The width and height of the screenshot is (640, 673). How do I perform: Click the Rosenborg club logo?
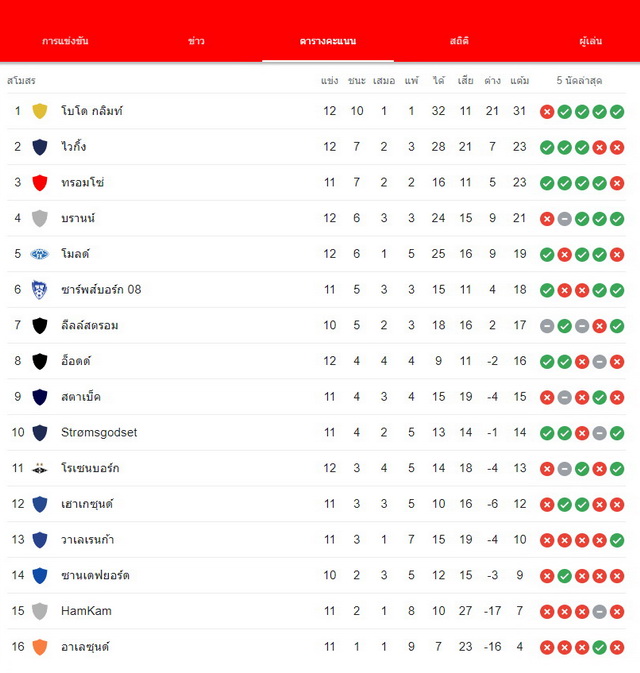[39, 468]
